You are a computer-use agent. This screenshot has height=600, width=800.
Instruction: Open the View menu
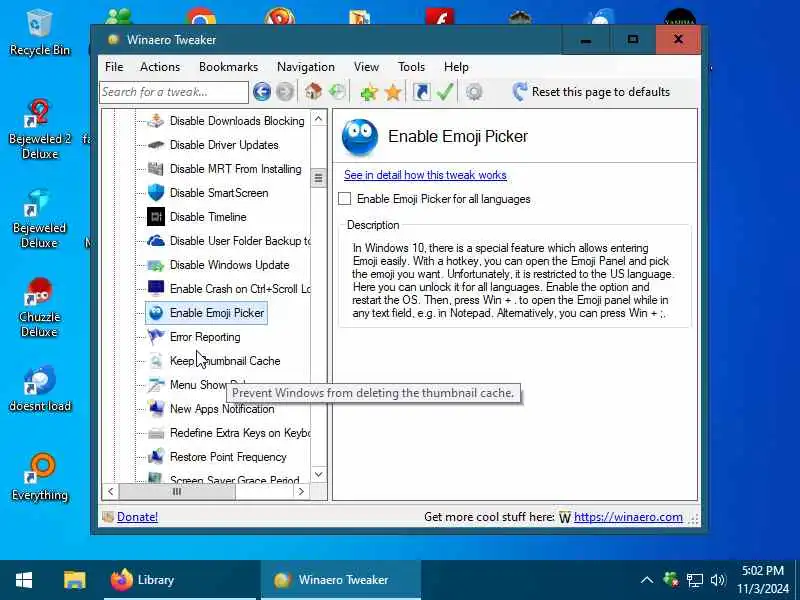click(x=366, y=67)
